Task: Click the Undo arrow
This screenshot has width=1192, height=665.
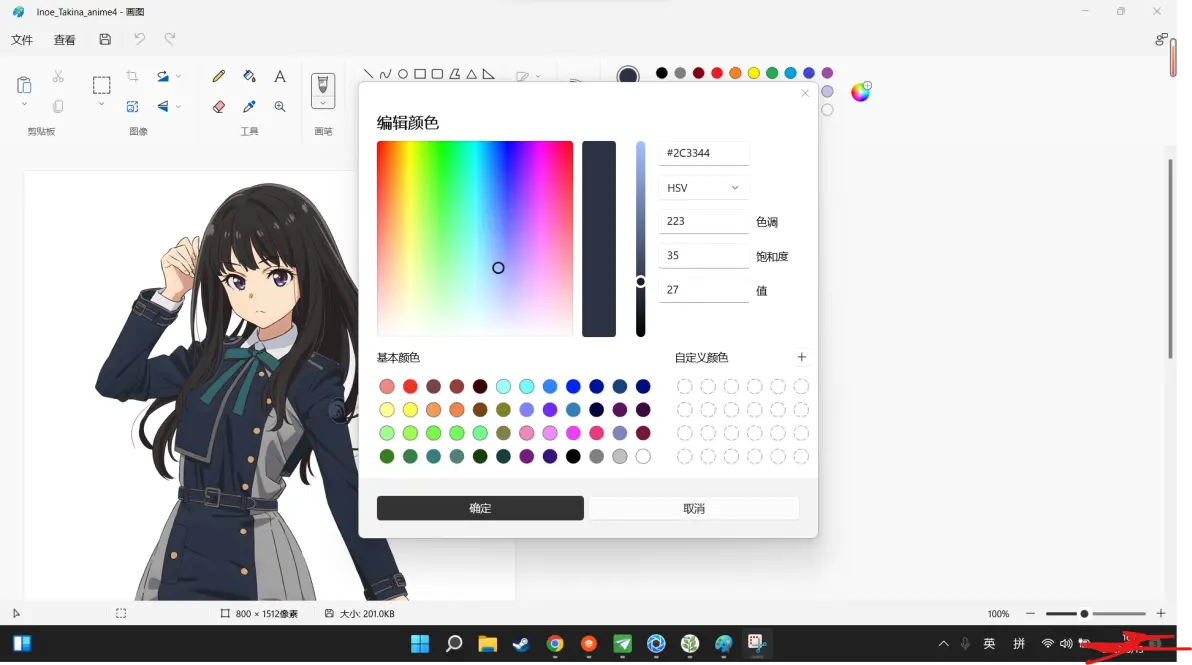Action: 139,39
